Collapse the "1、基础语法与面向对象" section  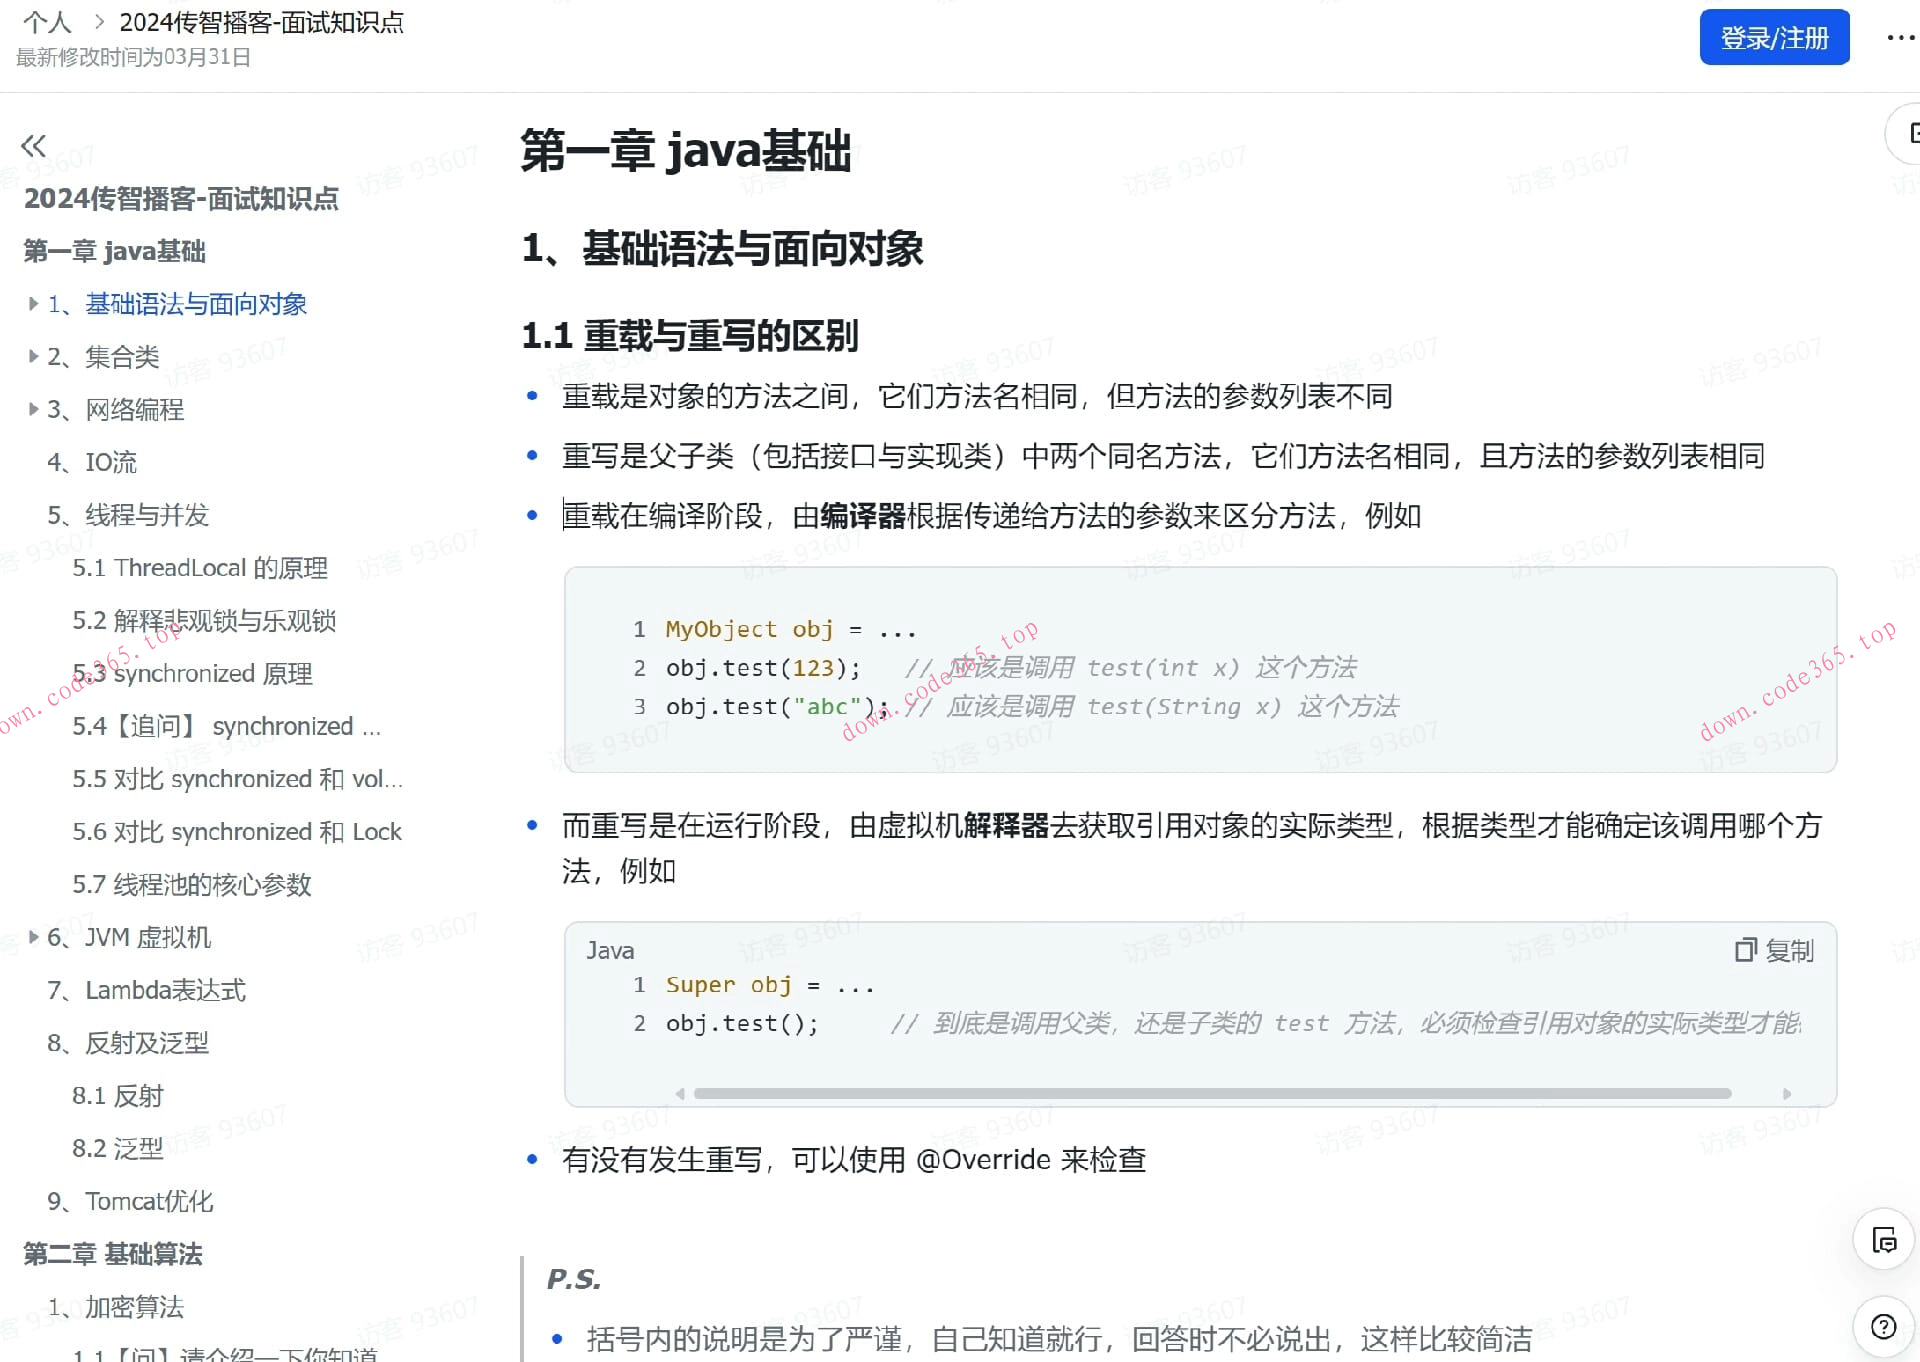[33, 304]
